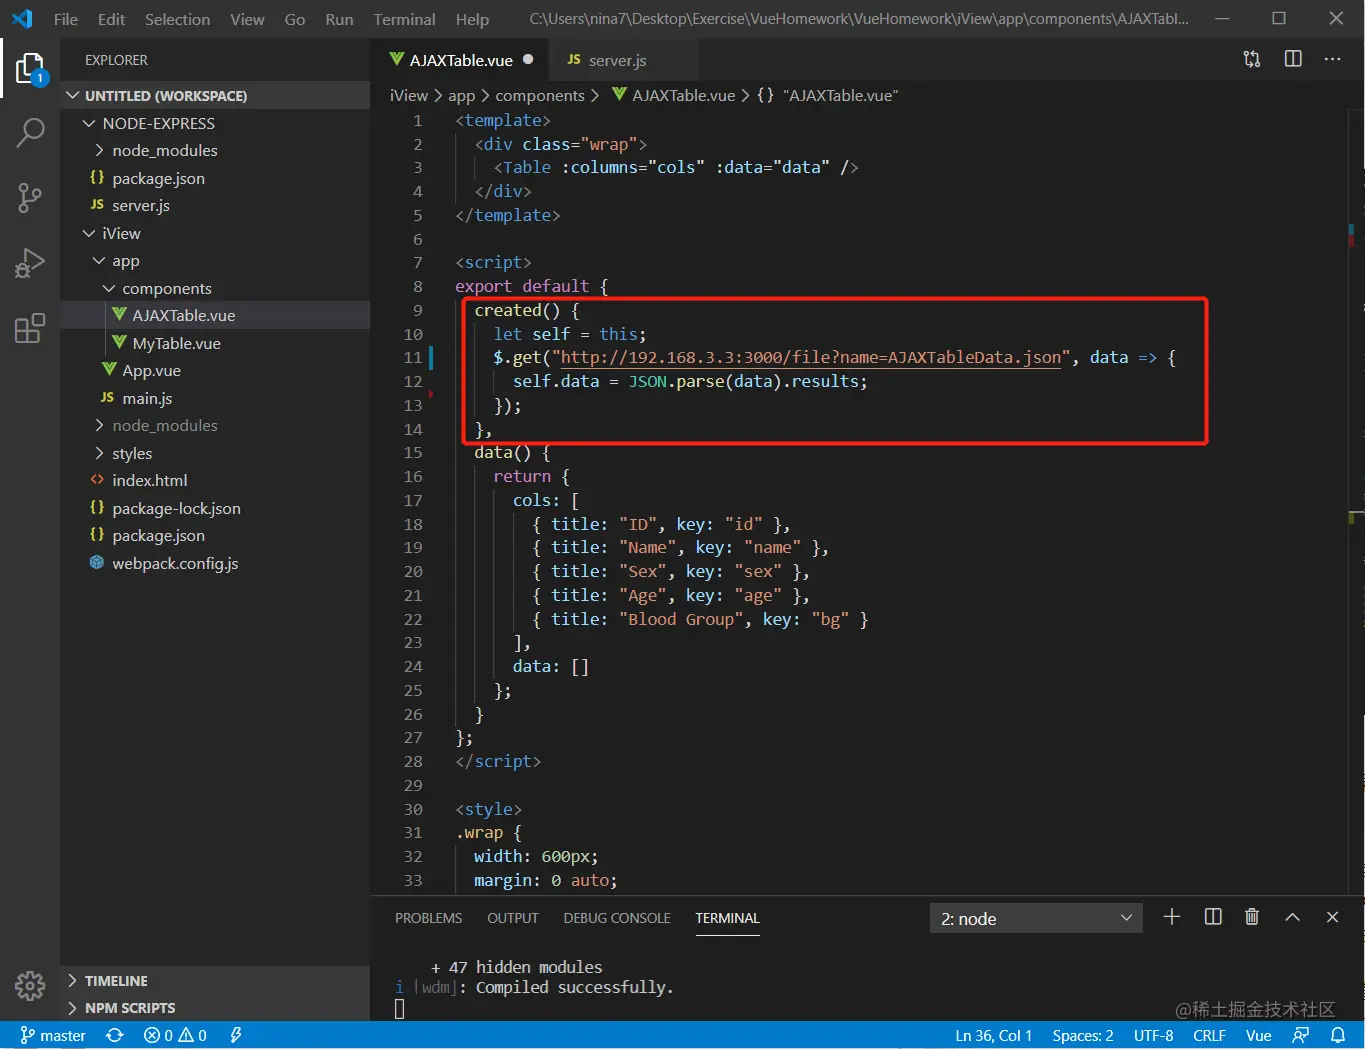Open the Run and Debug view
1365x1049 pixels.
tap(30, 263)
